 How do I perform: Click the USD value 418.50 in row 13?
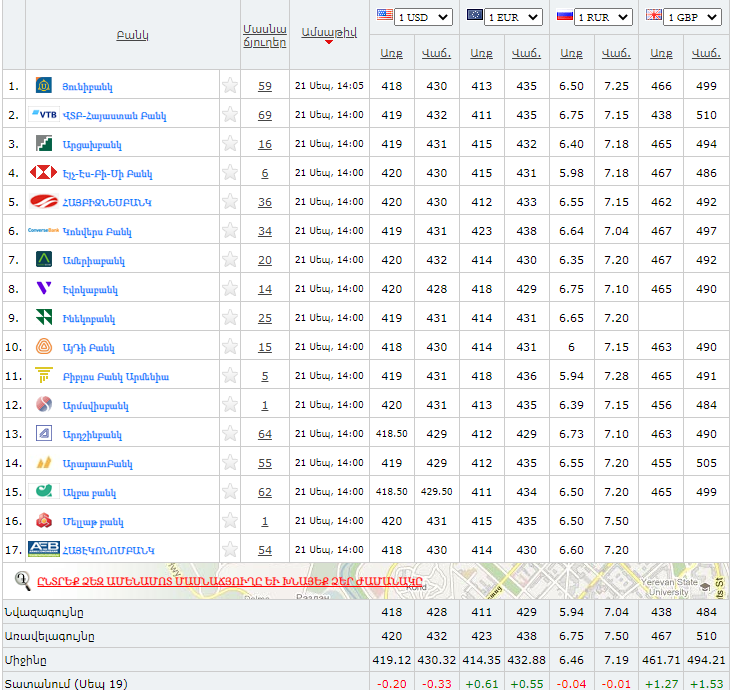[391, 433]
